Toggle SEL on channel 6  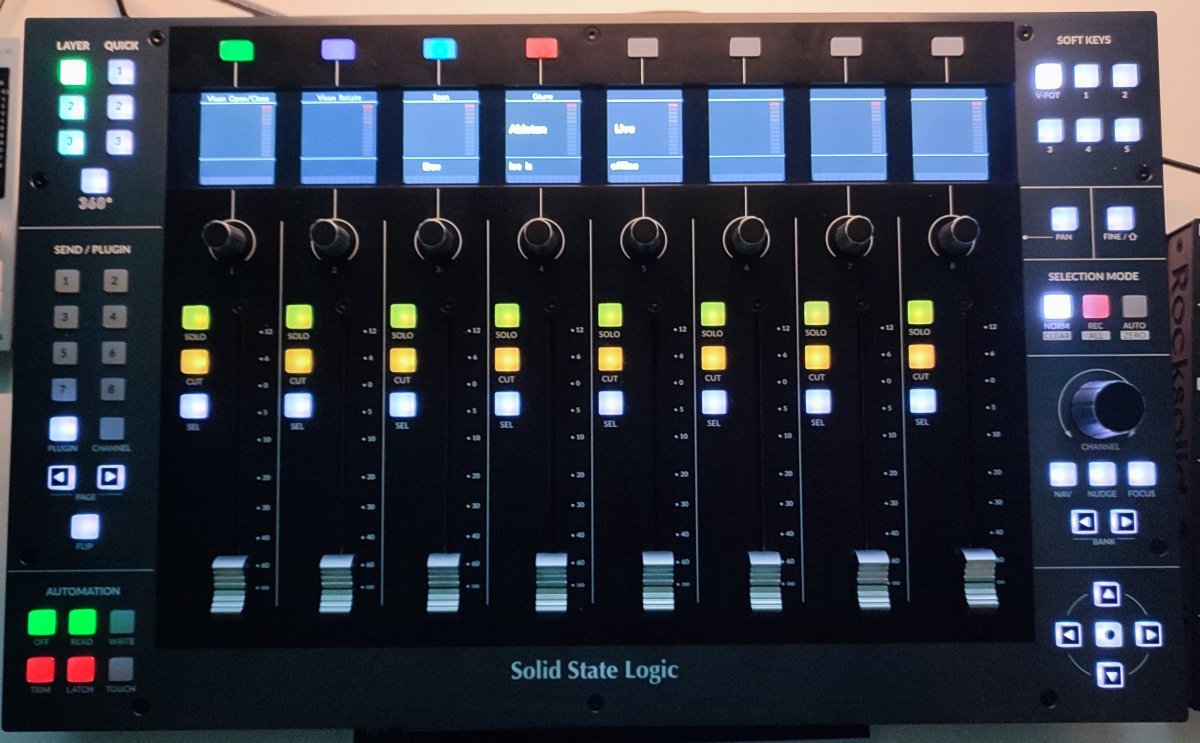tap(714, 402)
